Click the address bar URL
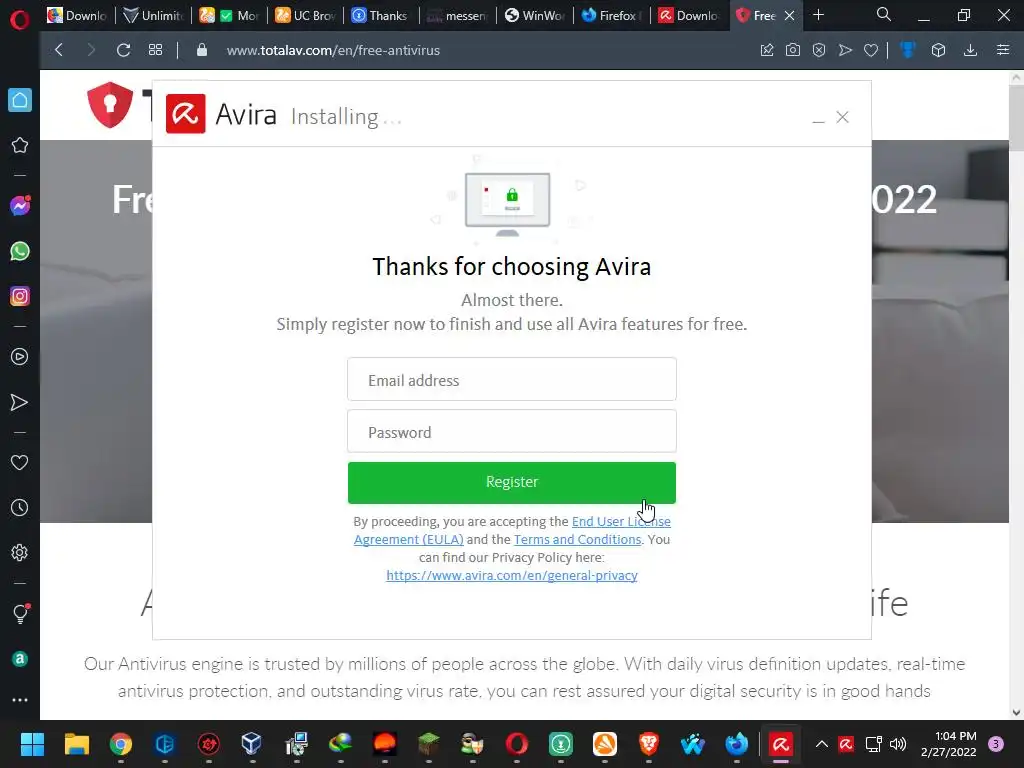Screen dimensions: 1024x768 [x=333, y=50]
